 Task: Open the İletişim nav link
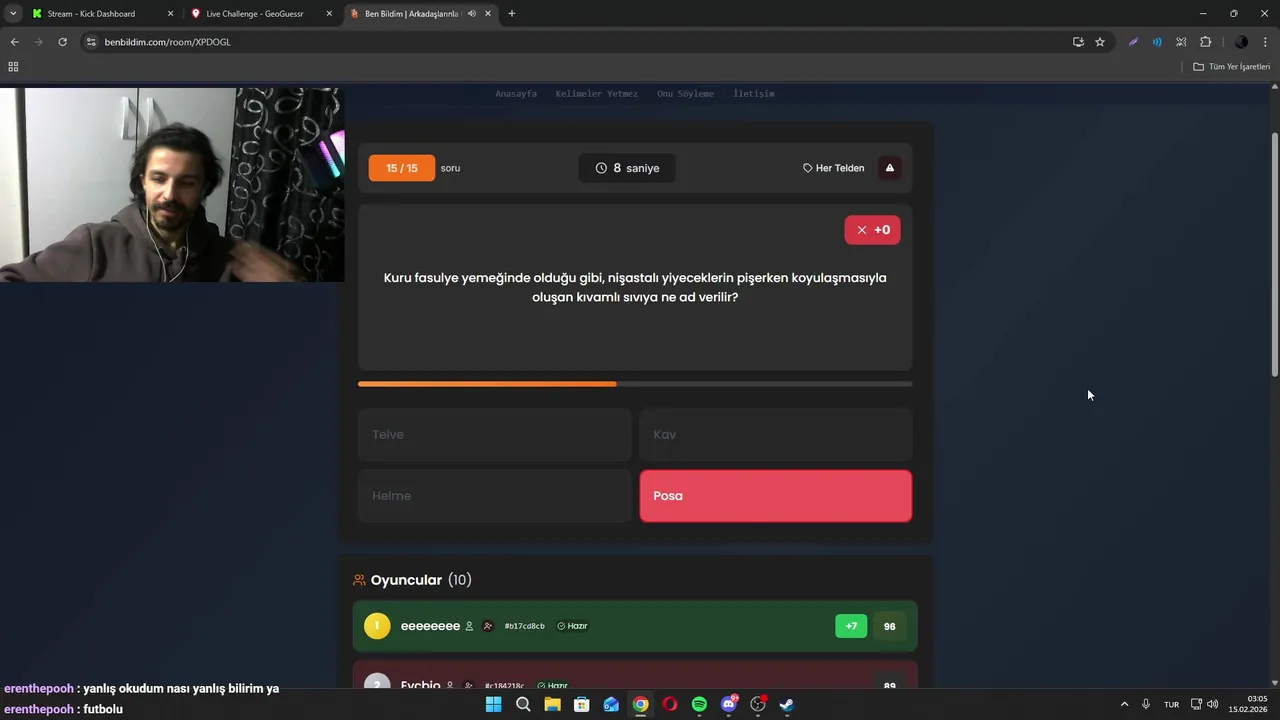(754, 94)
